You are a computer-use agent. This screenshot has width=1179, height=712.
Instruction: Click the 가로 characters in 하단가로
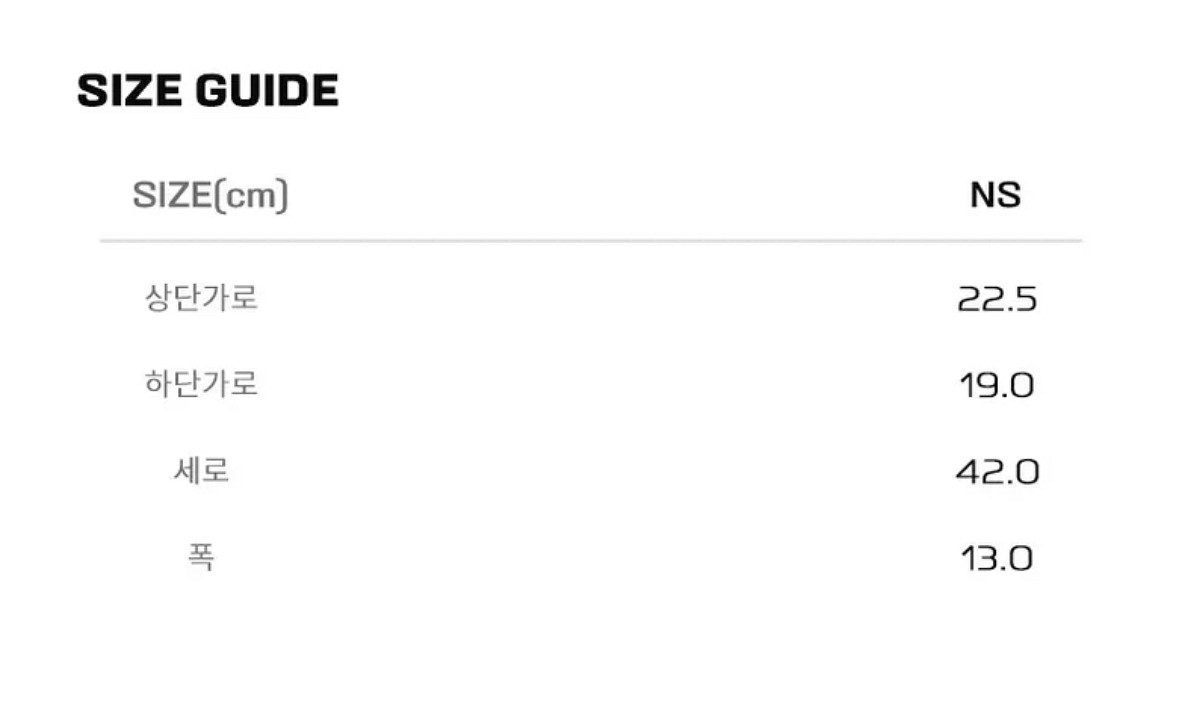click(x=231, y=384)
